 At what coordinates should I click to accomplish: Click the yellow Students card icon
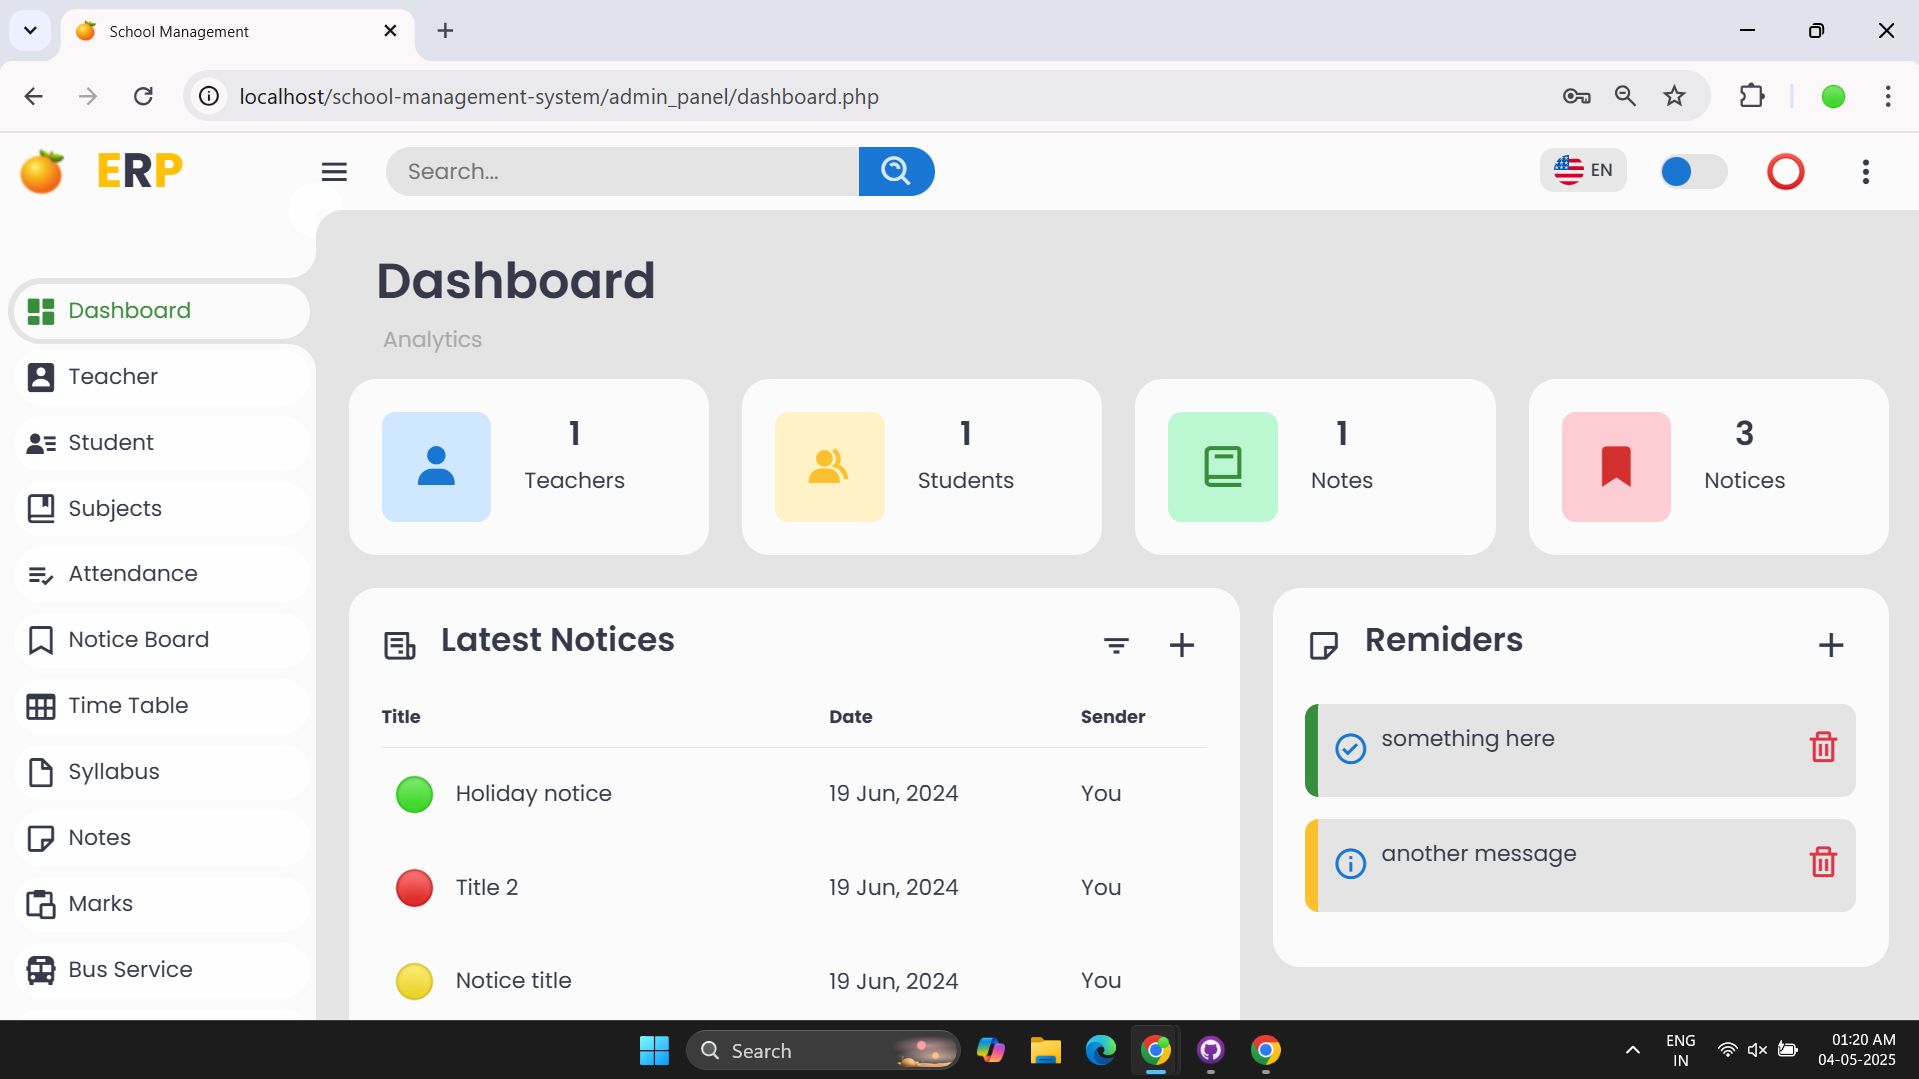pos(829,467)
